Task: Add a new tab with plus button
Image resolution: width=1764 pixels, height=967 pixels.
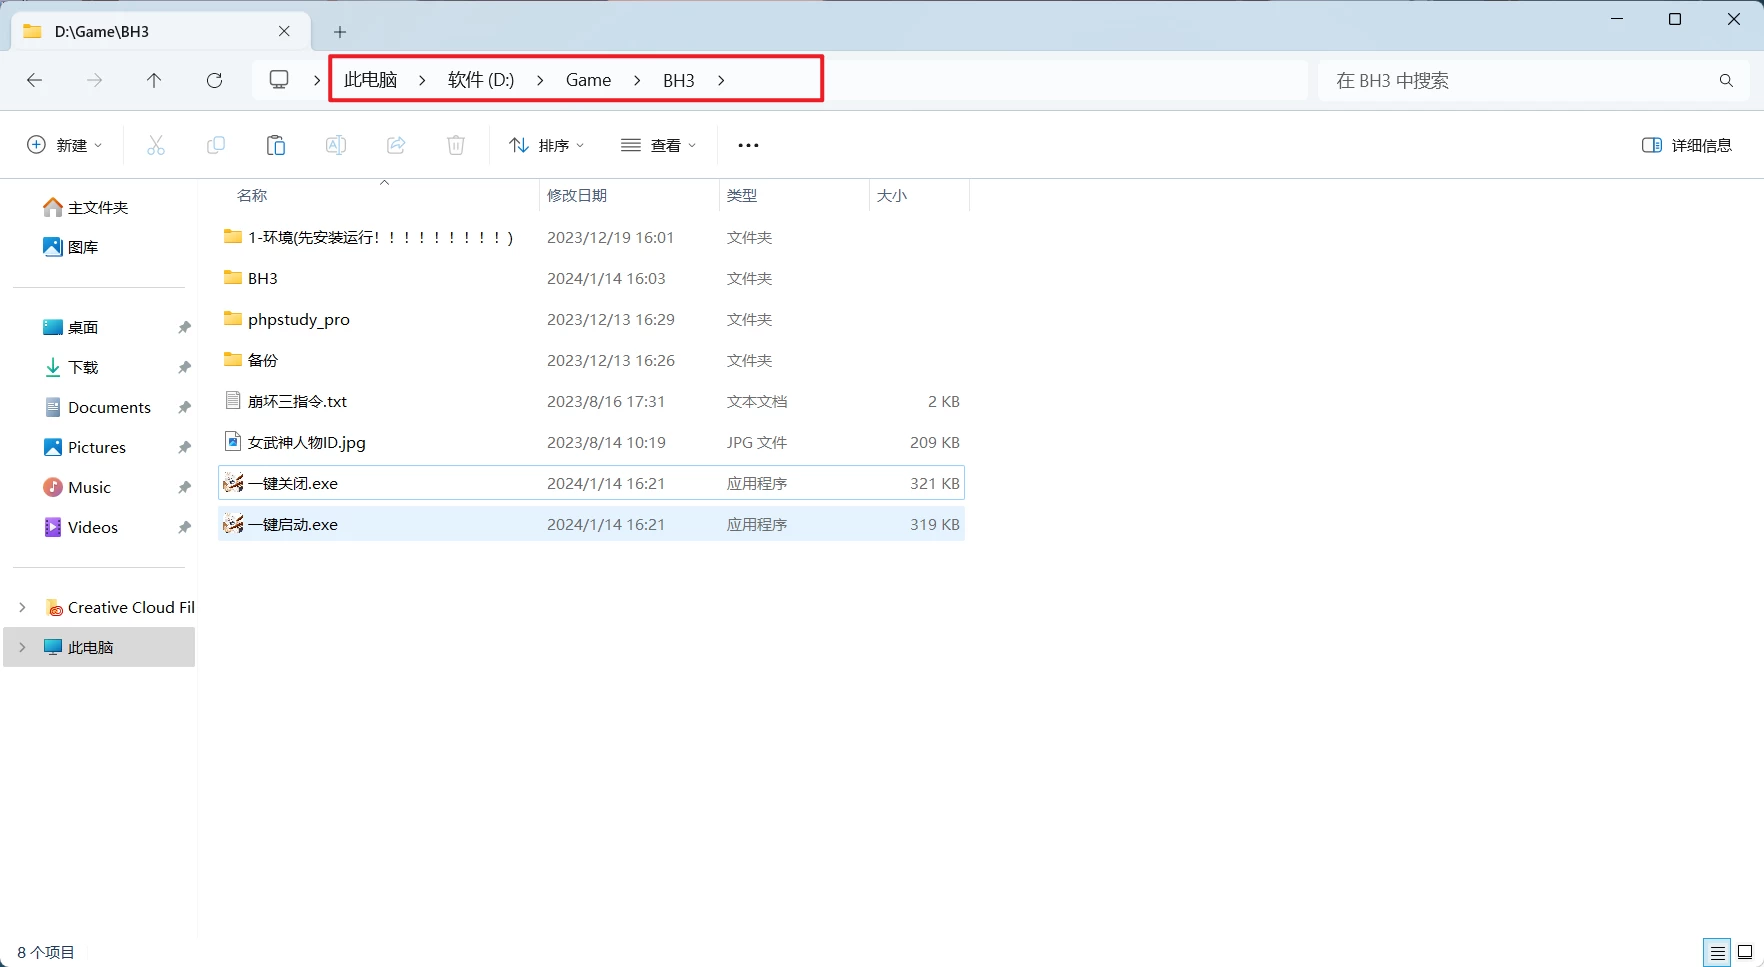Action: coord(340,32)
